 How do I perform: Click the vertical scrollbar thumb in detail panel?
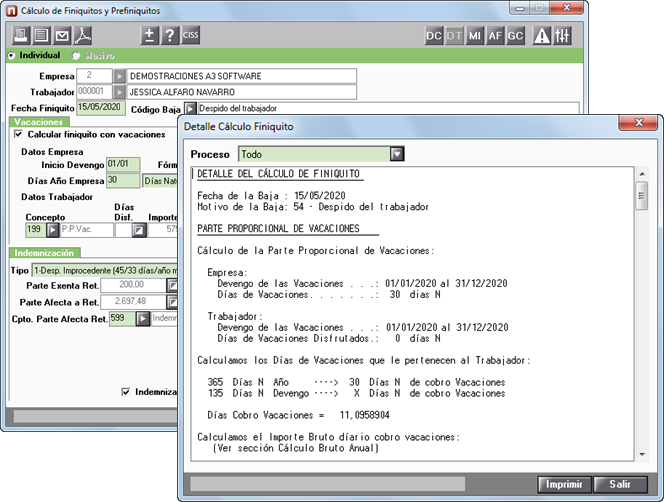tap(642, 196)
